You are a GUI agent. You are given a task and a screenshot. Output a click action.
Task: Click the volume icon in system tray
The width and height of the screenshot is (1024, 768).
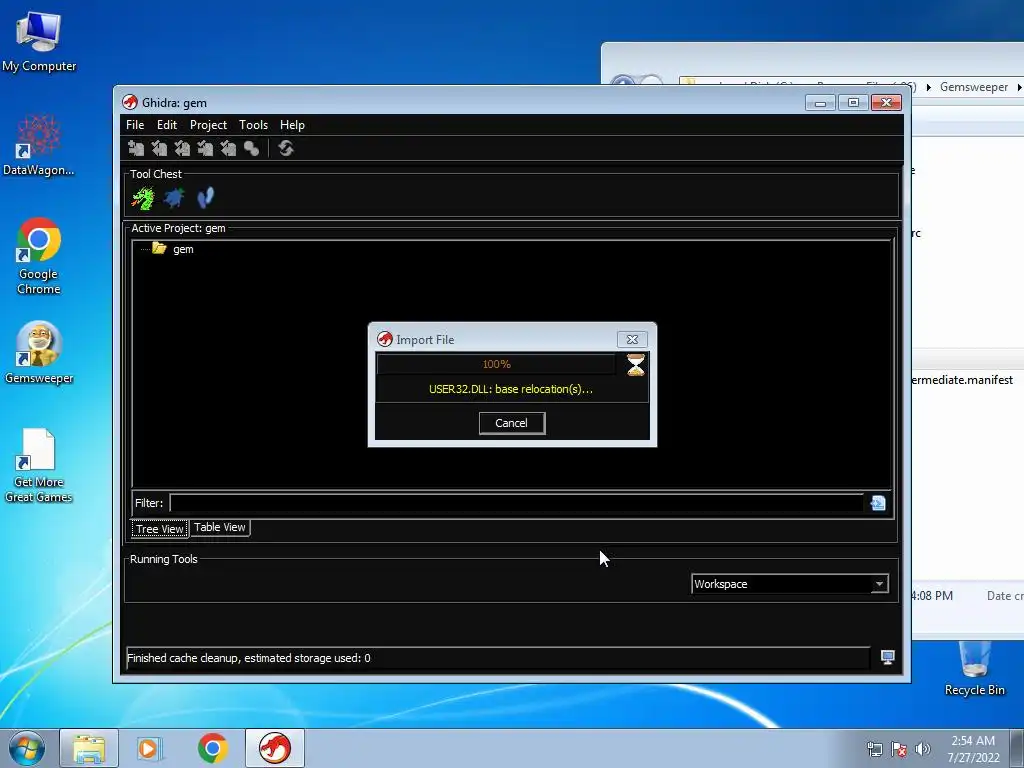922,749
